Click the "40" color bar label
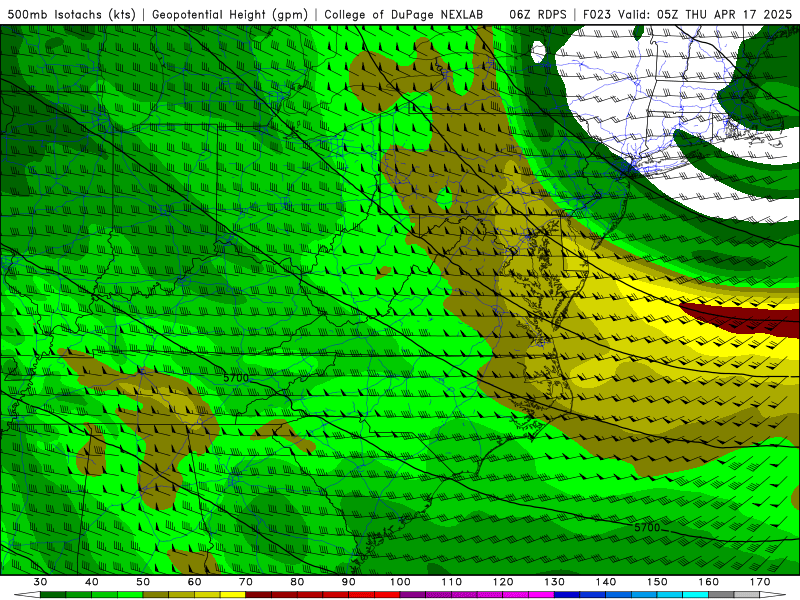The width and height of the screenshot is (800, 600). click(x=92, y=582)
